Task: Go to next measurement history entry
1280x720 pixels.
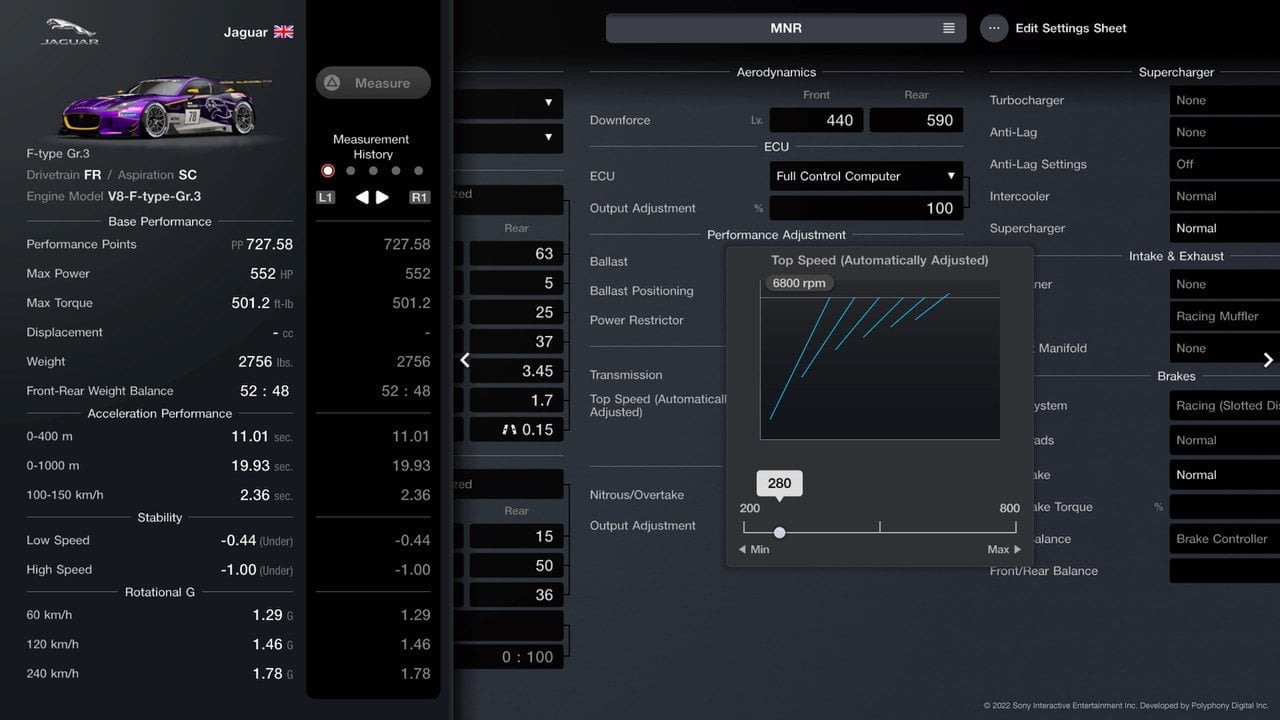Action: (x=382, y=197)
